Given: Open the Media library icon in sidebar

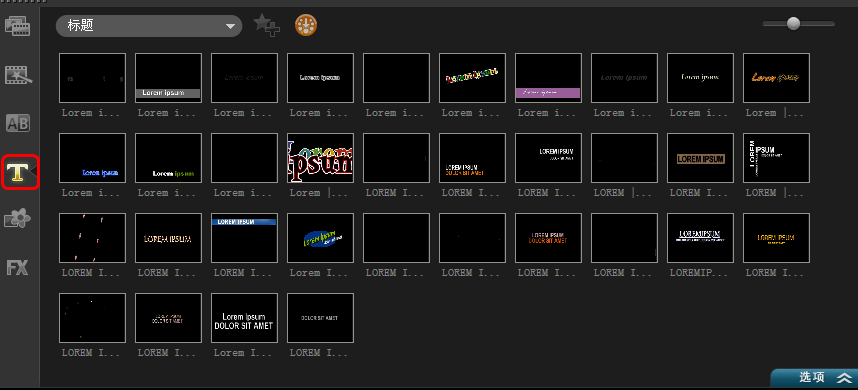Looking at the screenshot, I should [x=18, y=26].
